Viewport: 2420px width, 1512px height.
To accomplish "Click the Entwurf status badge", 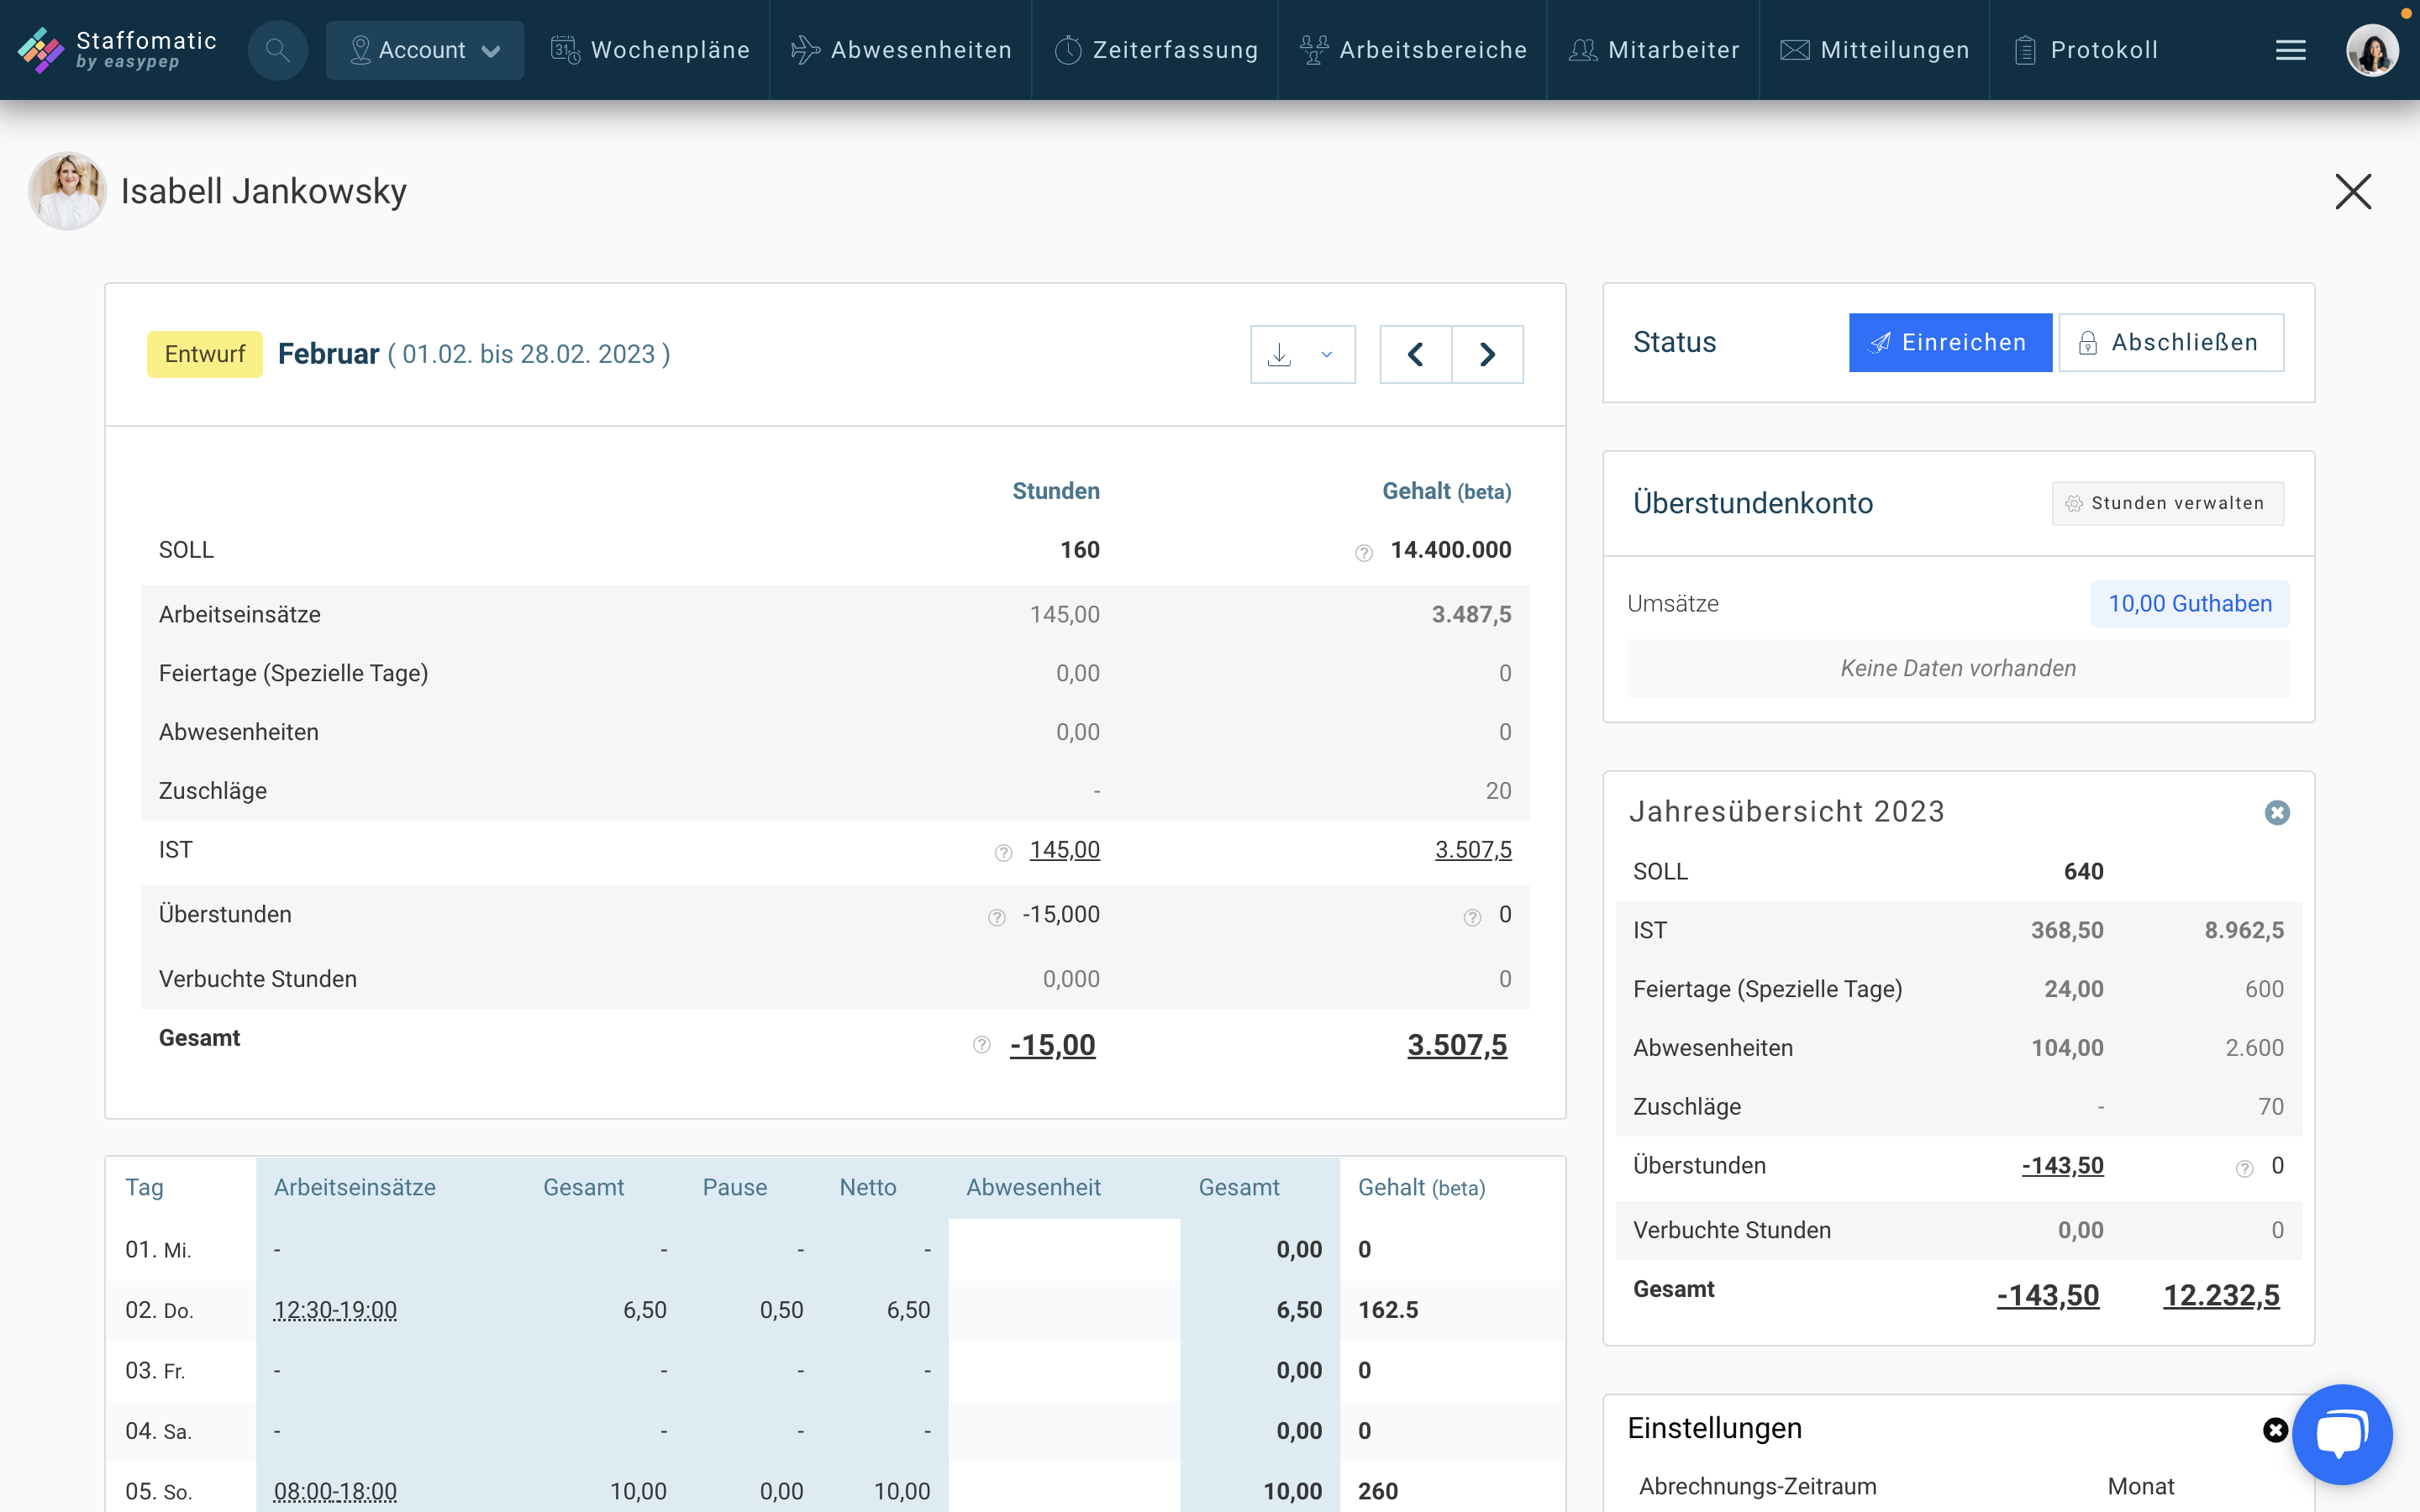I will [205, 354].
